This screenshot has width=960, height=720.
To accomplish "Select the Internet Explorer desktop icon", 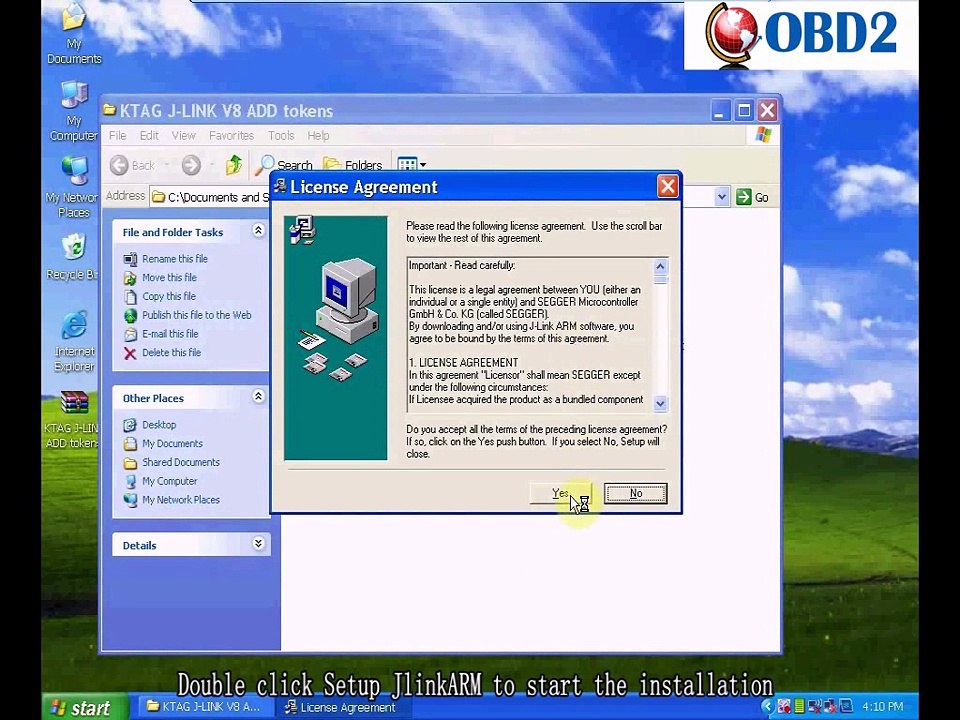I will pos(74,340).
